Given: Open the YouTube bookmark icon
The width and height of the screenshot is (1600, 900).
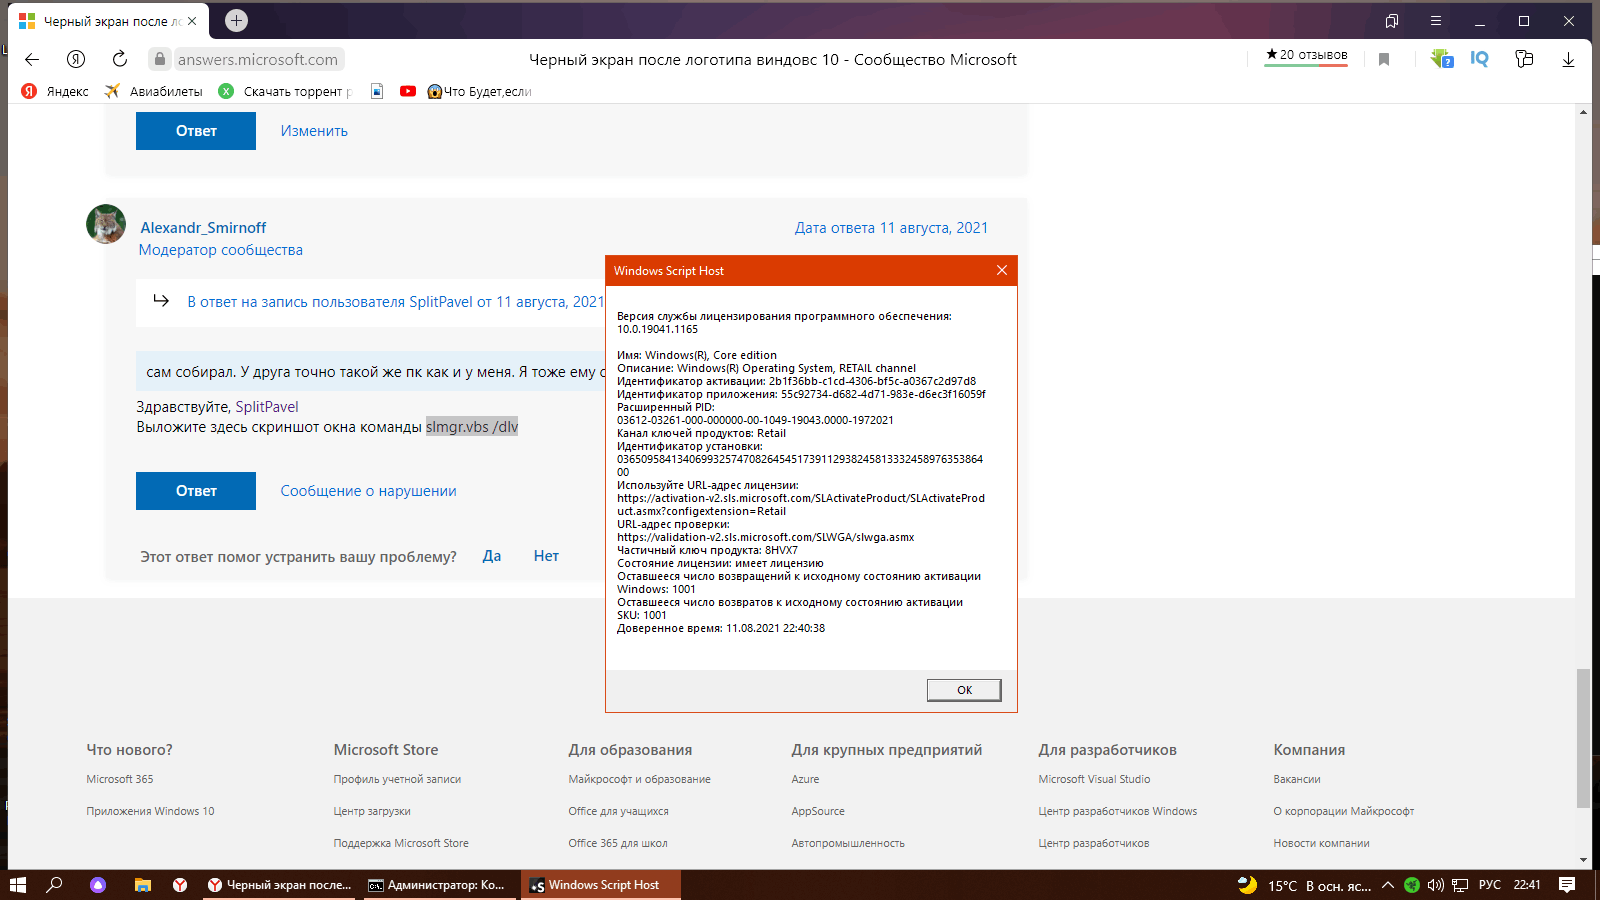Looking at the screenshot, I should click(x=408, y=91).
